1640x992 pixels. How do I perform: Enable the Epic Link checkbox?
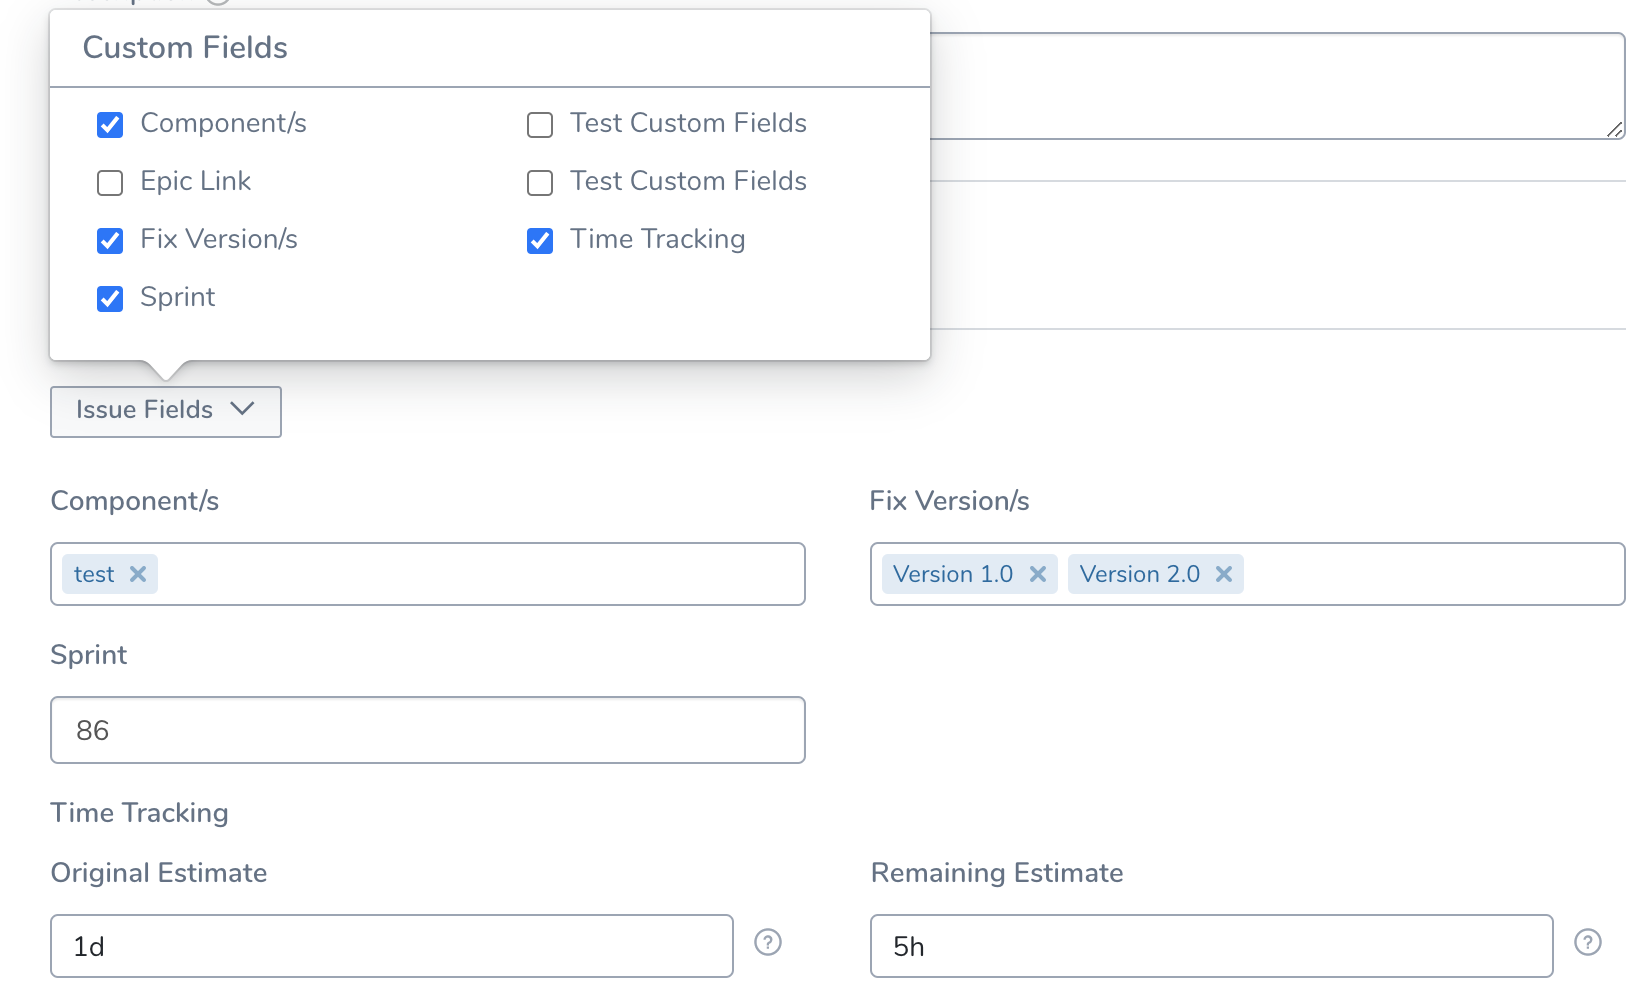pos(110,183)
